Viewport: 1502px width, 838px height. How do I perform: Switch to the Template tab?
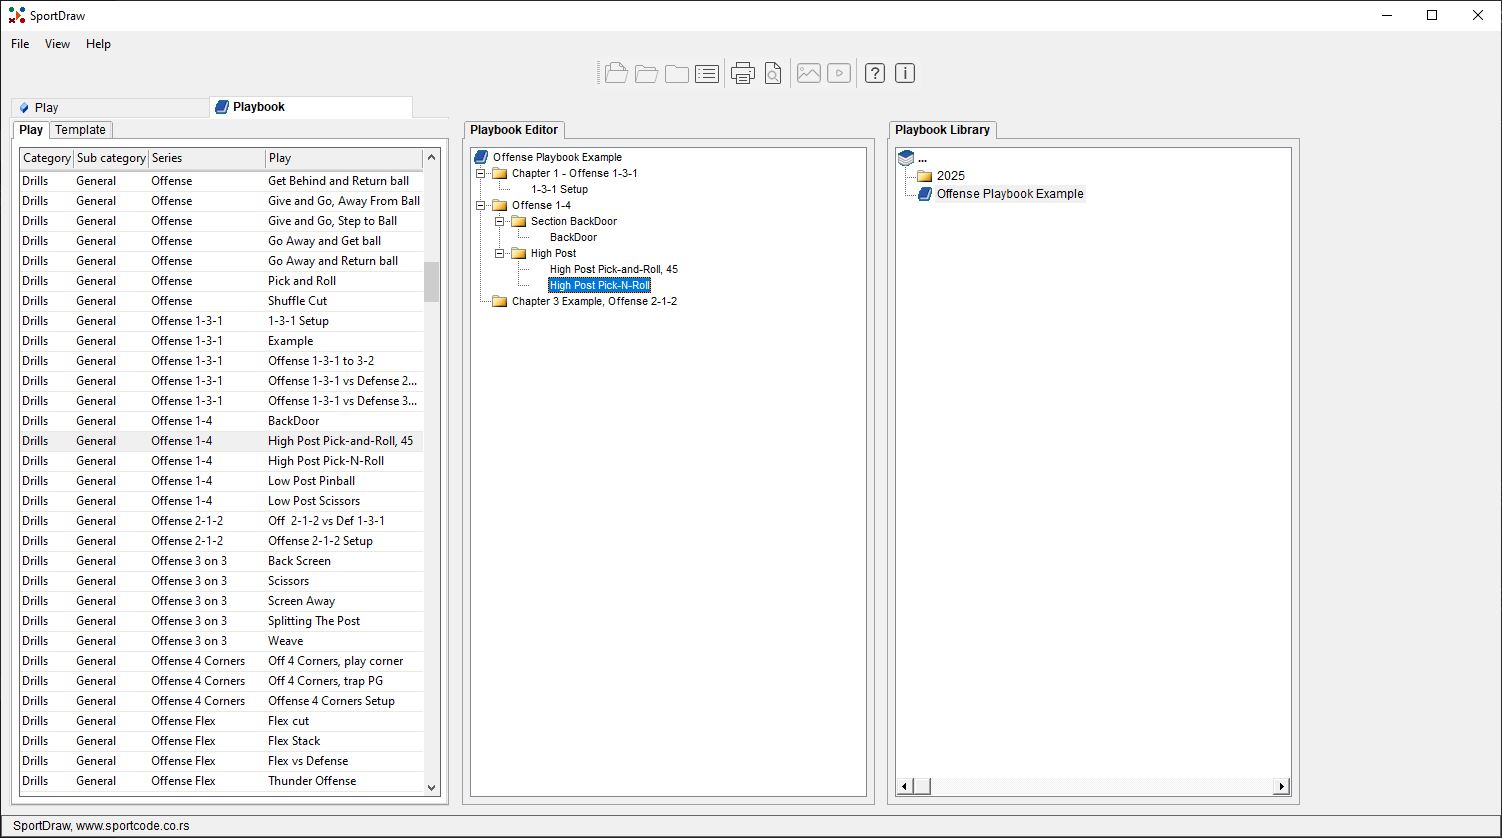(x=80, y=129)
